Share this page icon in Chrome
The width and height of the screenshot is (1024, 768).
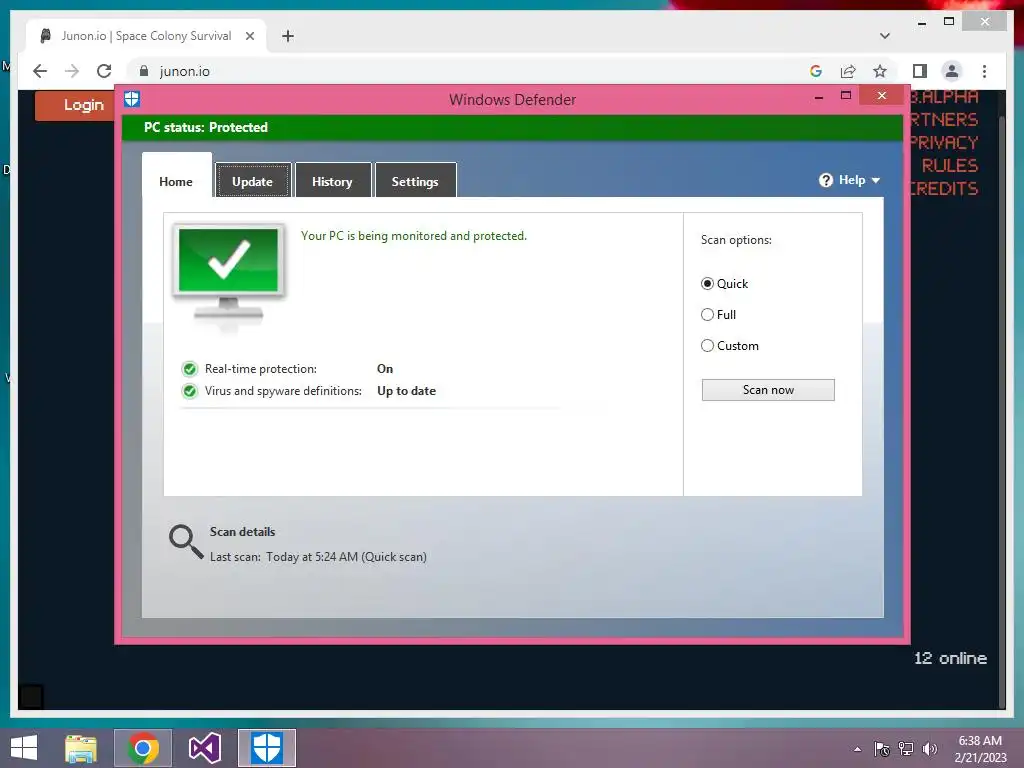tap(848, 71)
